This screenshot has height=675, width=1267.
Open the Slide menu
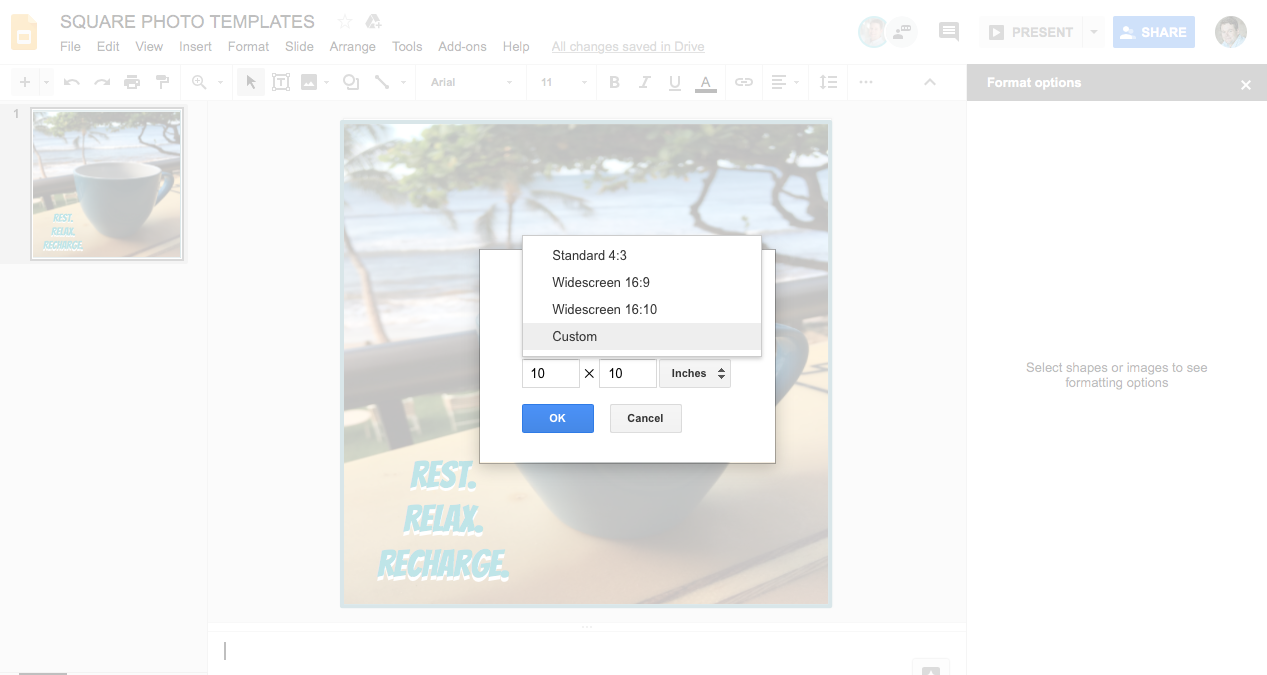[x=299, y=46]
